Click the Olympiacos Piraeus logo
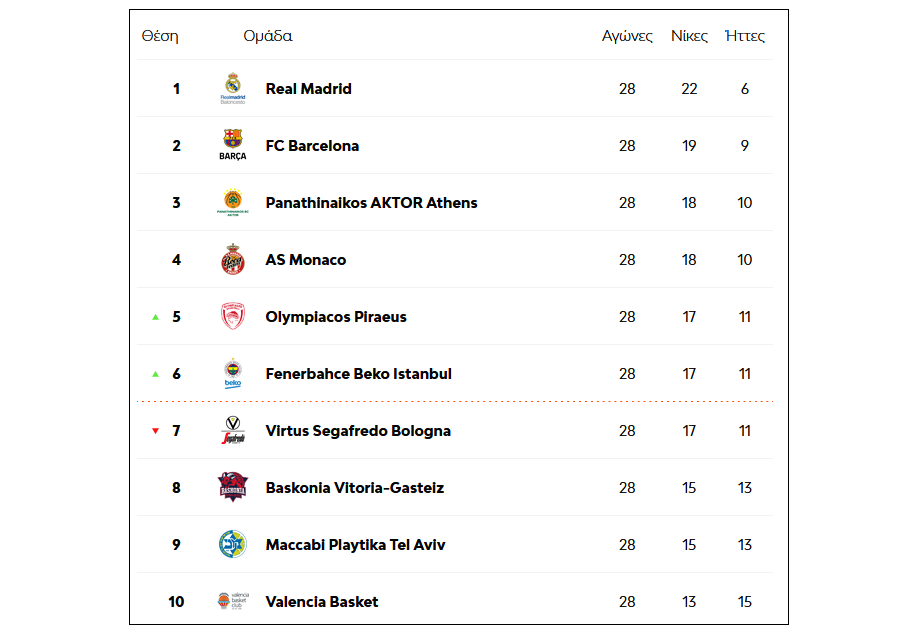Screen dimensions: 900x634 click(x=232, y=317)
